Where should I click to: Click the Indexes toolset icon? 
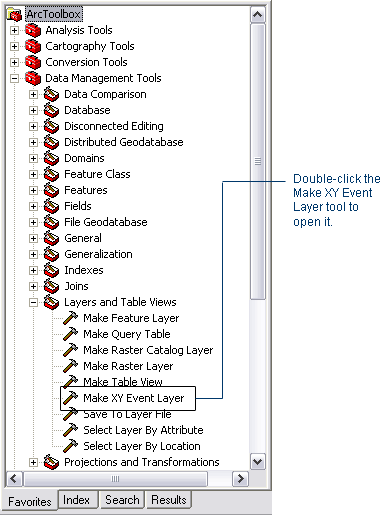[51, 270]
